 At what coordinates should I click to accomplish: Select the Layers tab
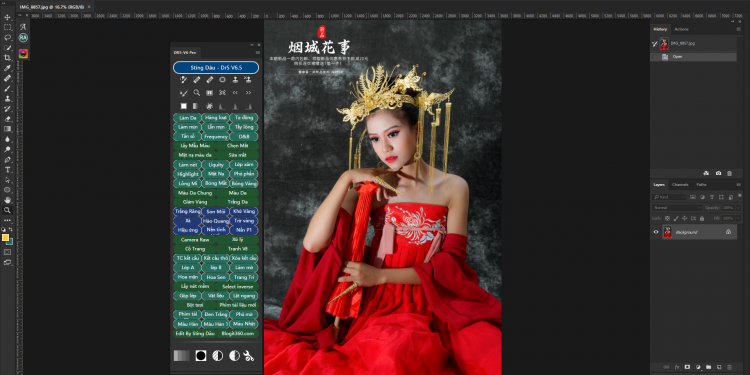tap(659, 185)
